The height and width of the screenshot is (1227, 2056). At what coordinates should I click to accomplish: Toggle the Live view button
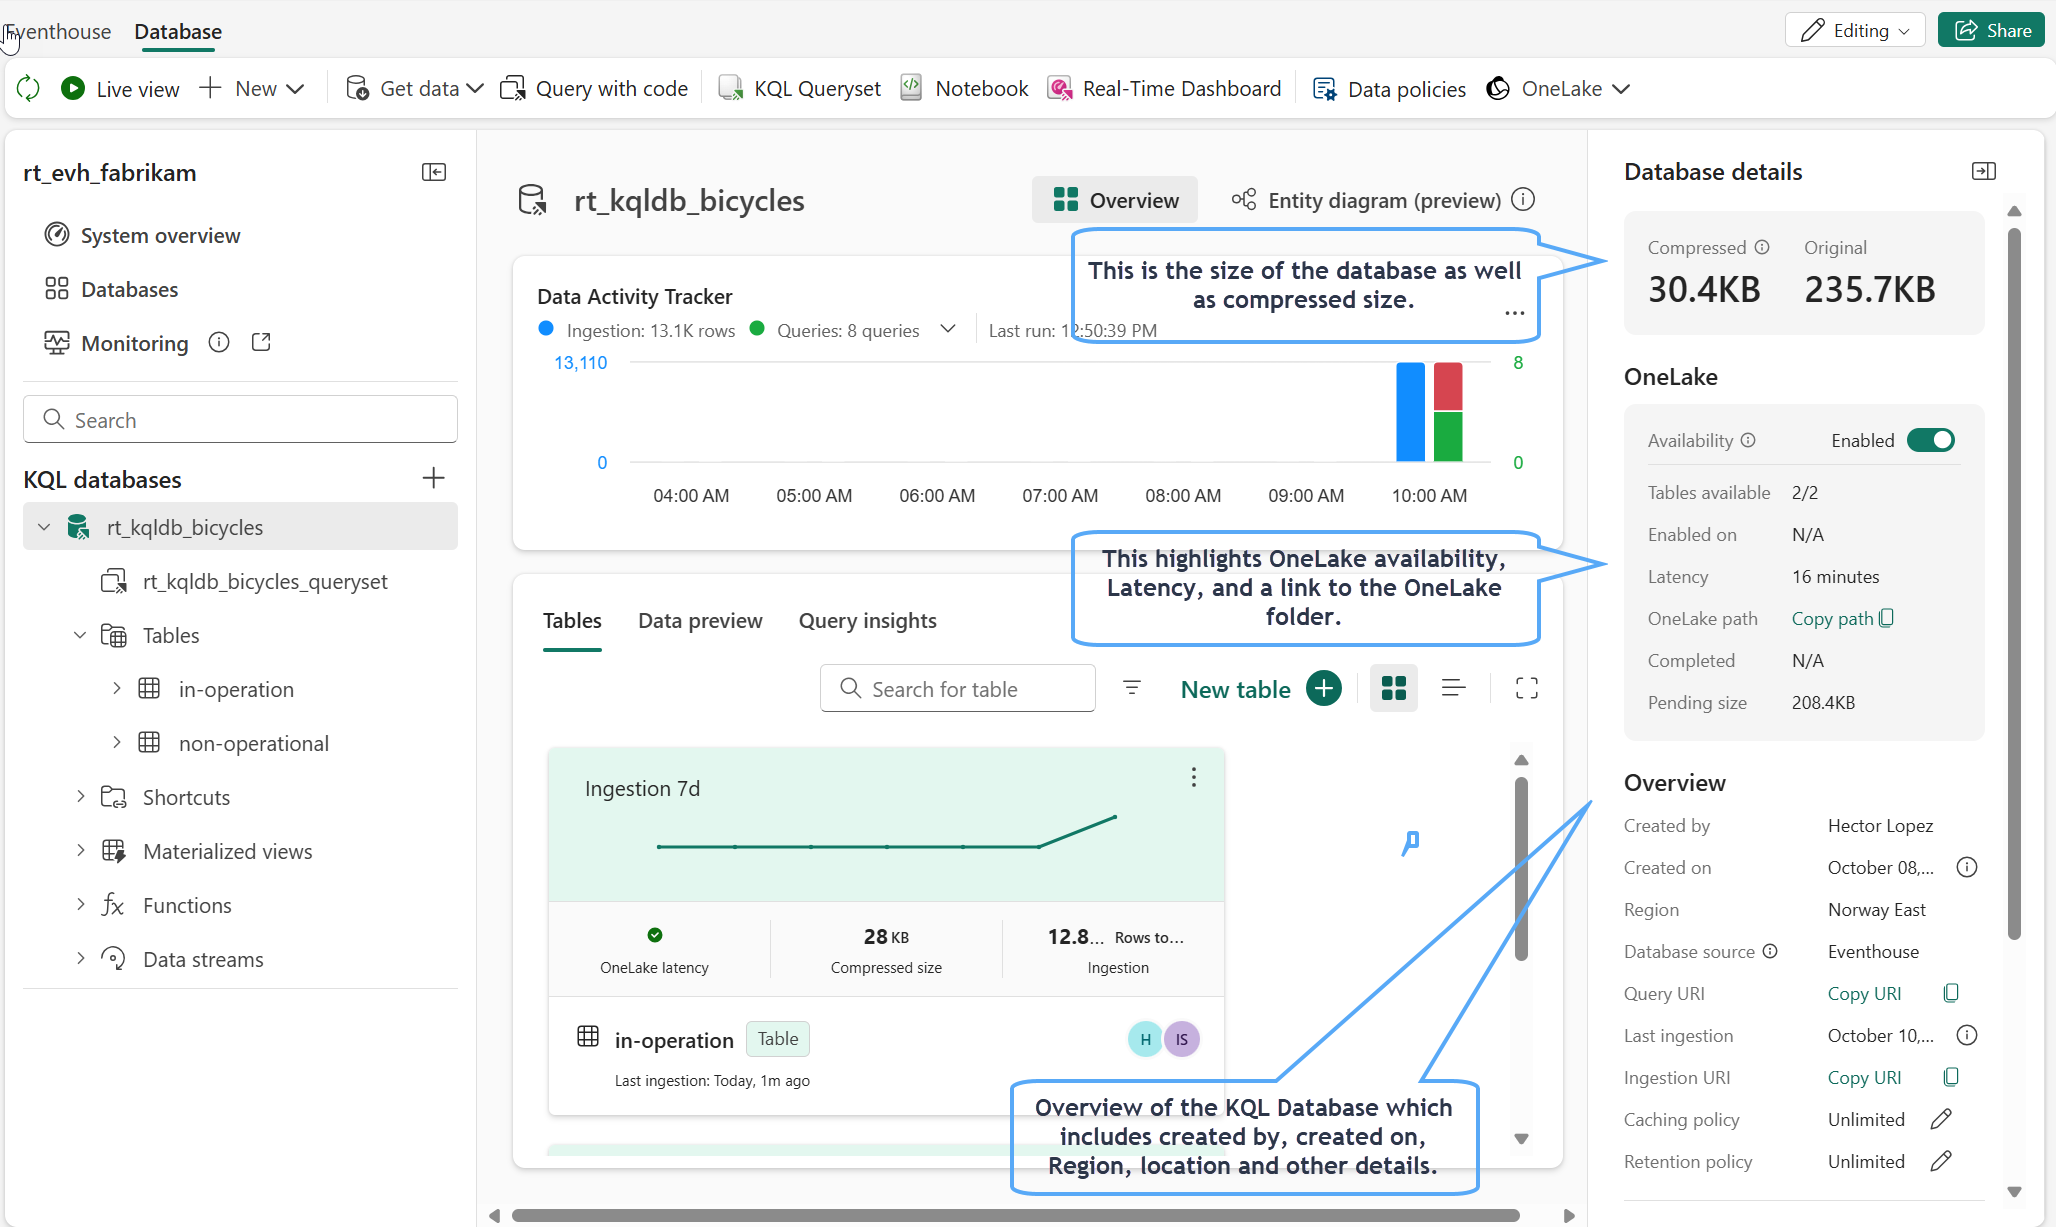[120, 89]
